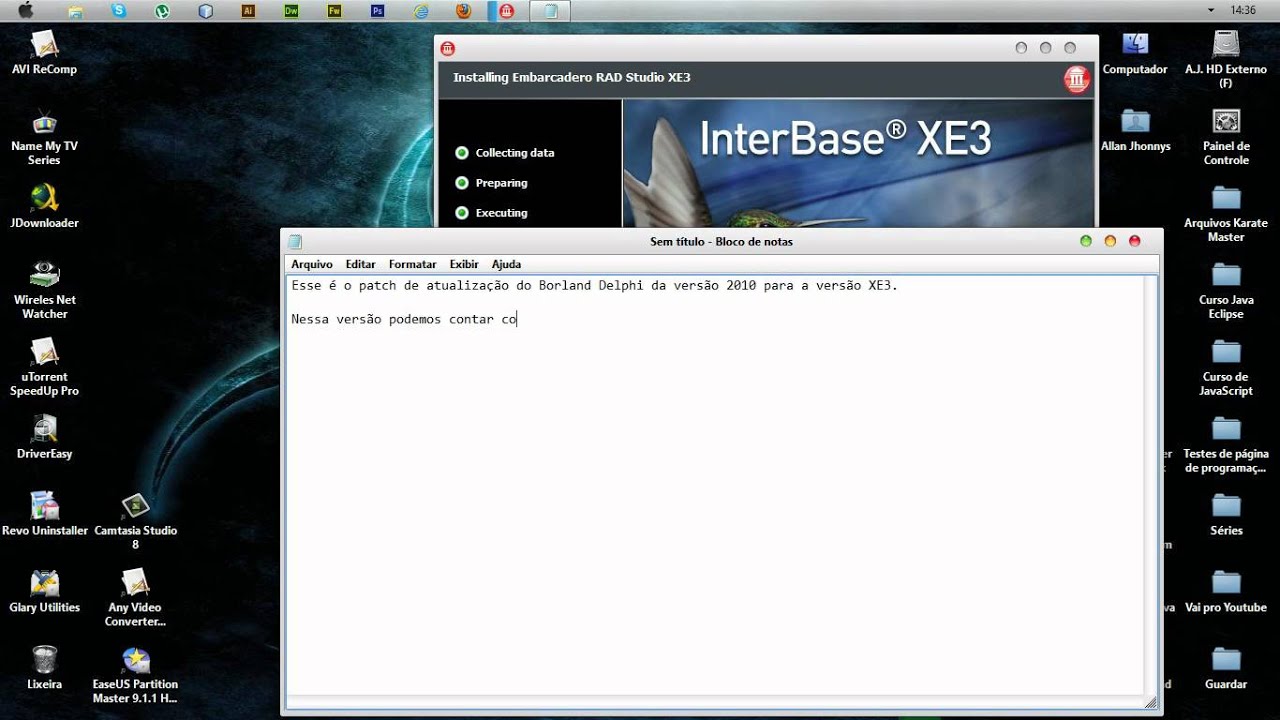Open the Arquivos Karate Master folder

(1226, 214)
